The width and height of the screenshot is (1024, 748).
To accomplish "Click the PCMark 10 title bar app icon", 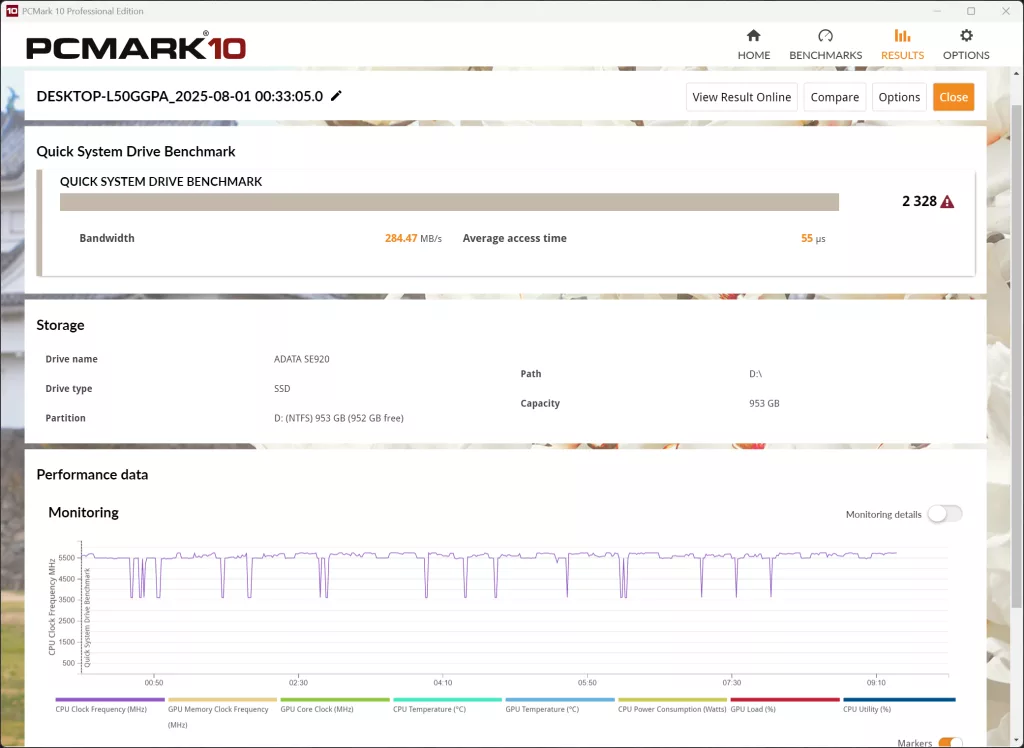I will 12,11.
